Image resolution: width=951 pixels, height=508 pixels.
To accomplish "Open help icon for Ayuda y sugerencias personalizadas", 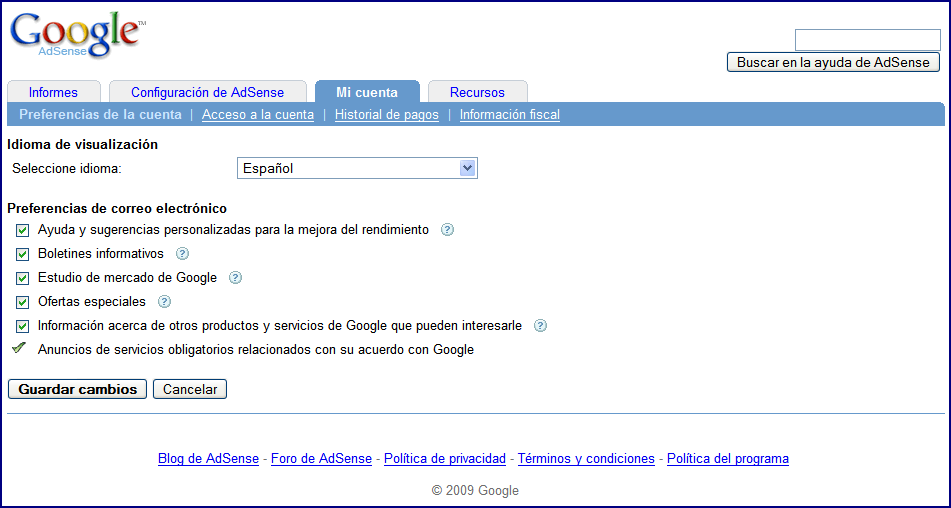I will pyautogui.click(x=448, y=230).
